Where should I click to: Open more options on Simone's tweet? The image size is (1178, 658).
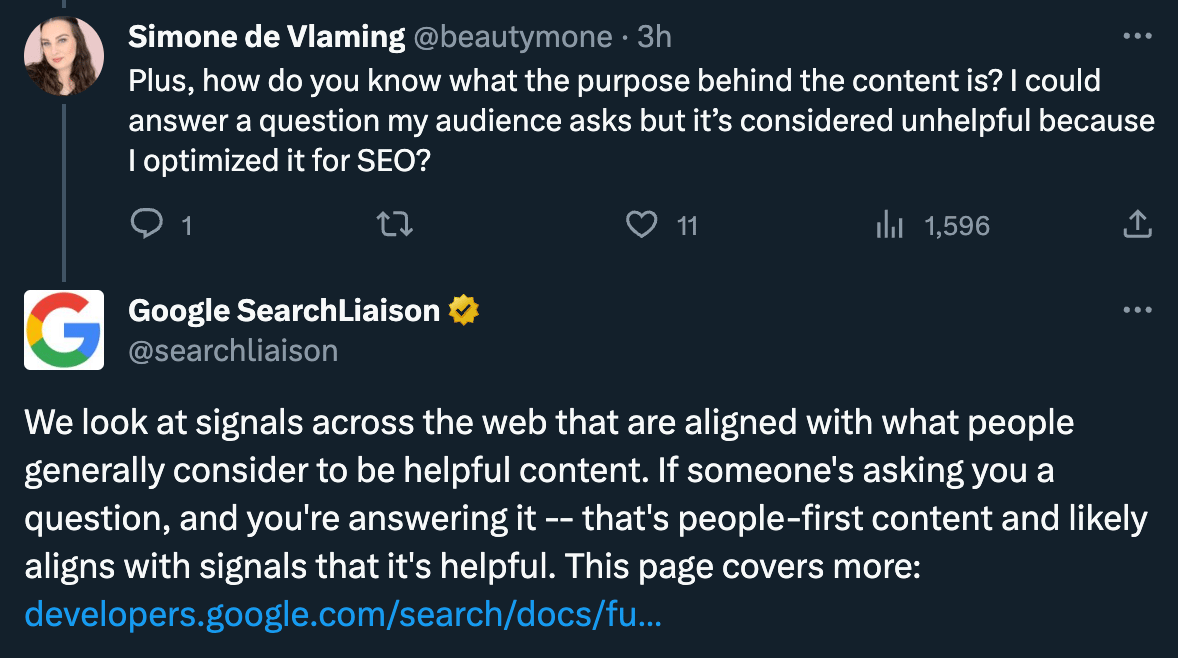click(x=1137, y=37)
